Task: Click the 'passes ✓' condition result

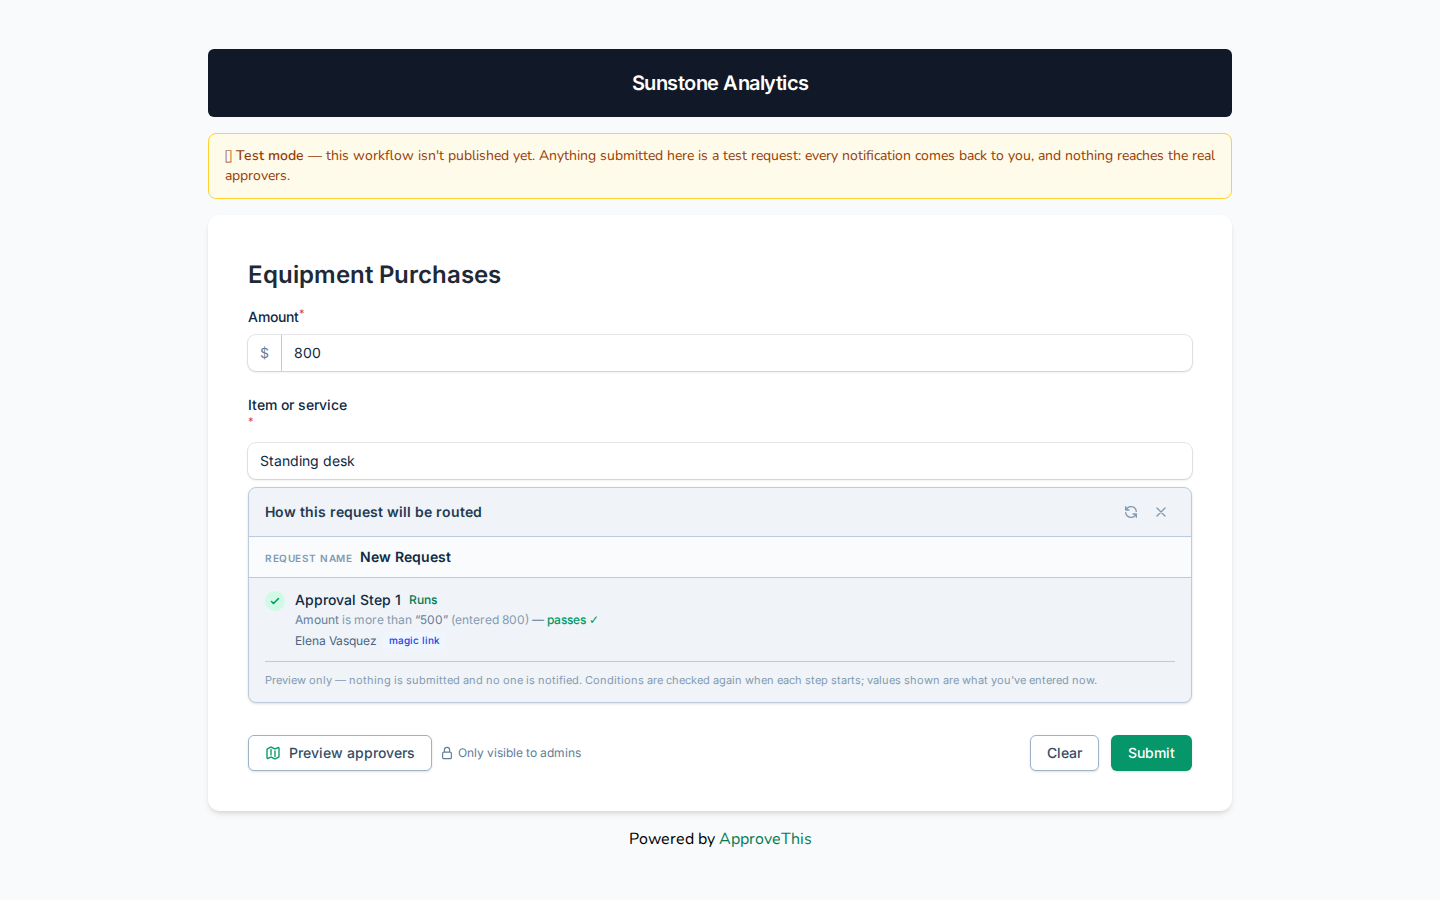Action: coord(572,620)
